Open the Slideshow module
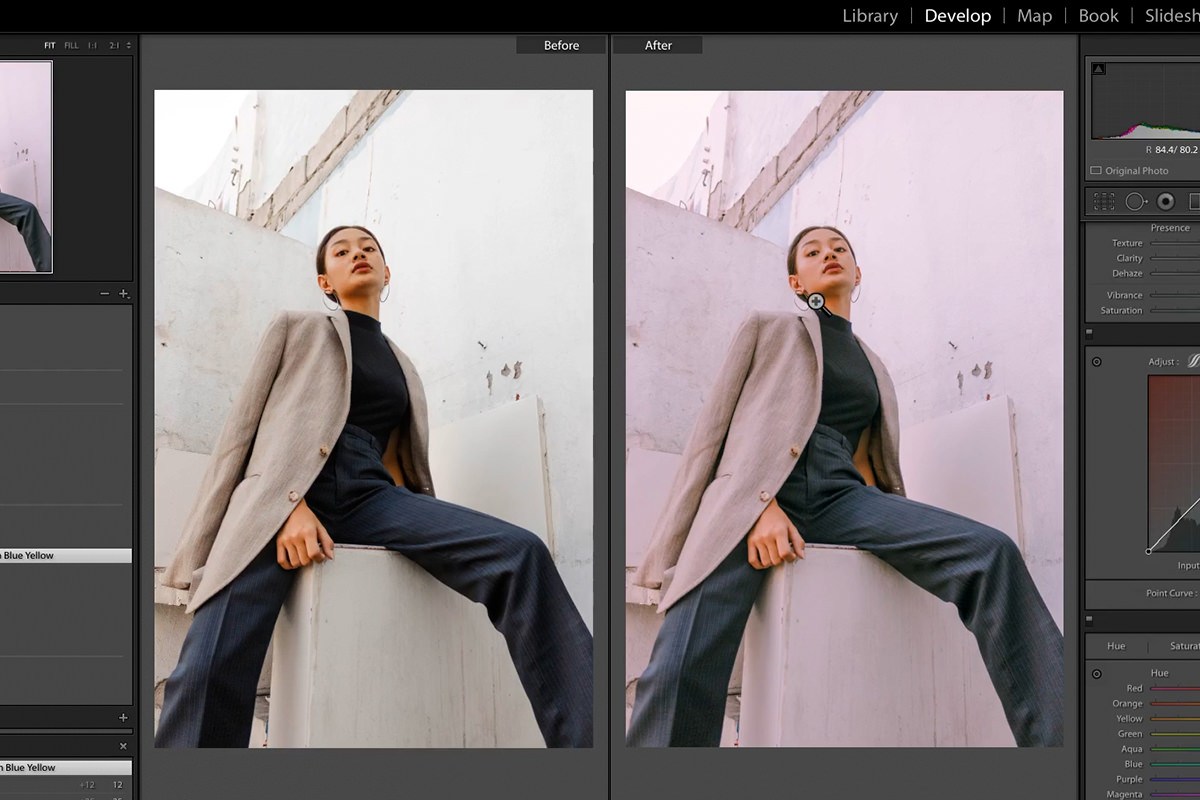Image resolution: width=1200 pixels, height=800 pixels. pos(1172,15)
